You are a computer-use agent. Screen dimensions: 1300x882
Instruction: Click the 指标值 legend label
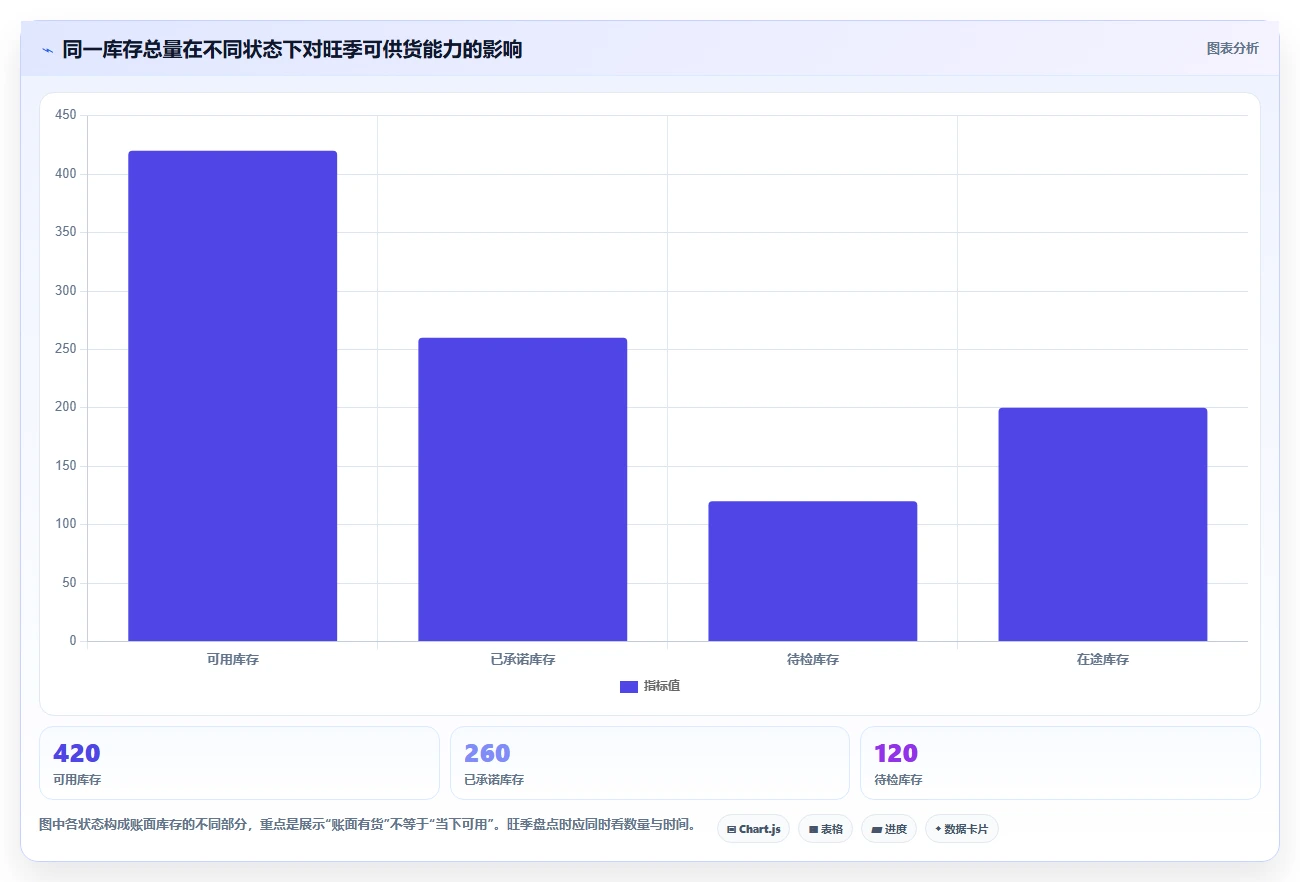tap(661, 686)
